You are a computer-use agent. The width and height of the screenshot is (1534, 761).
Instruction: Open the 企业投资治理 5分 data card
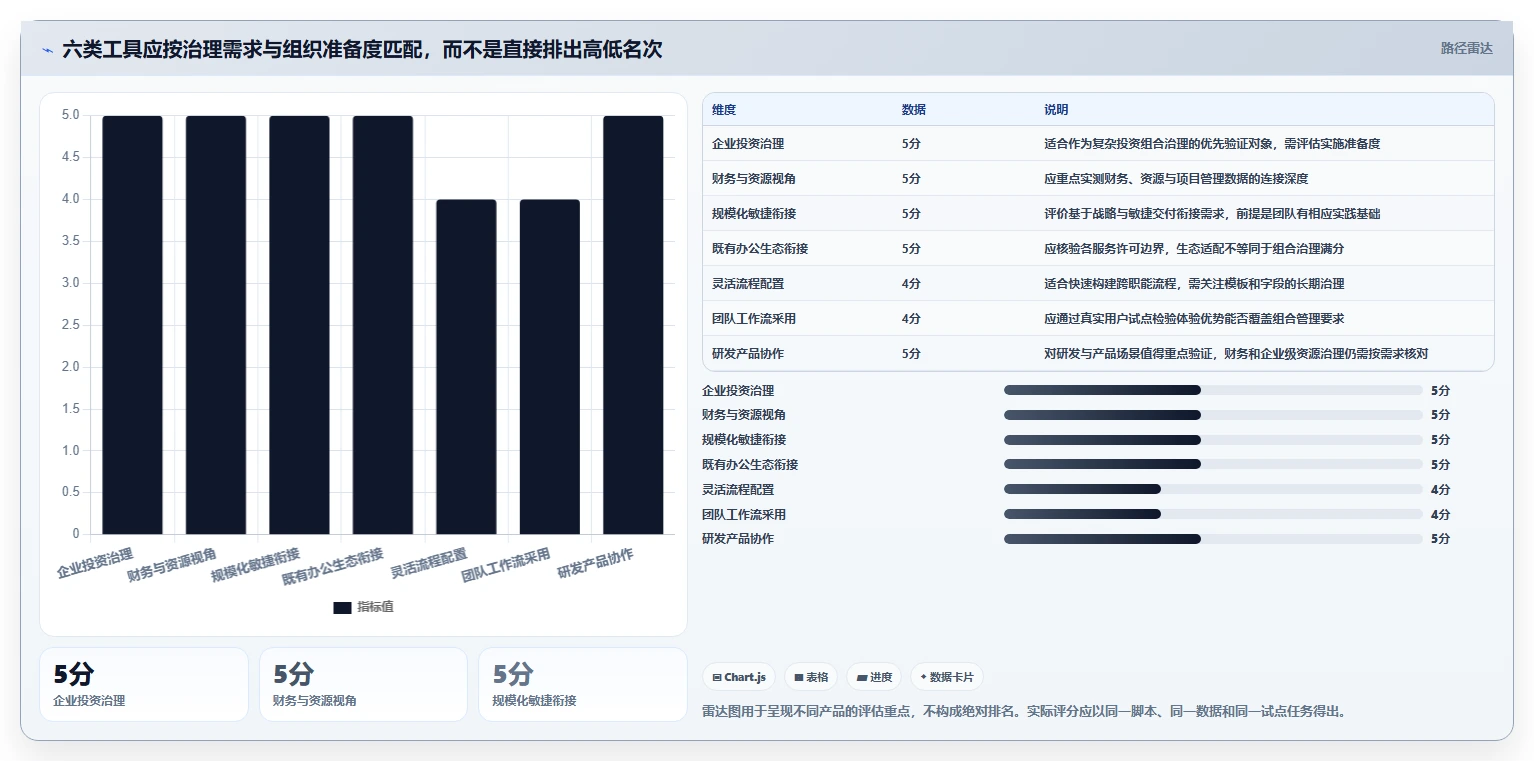tap(144, 684)
